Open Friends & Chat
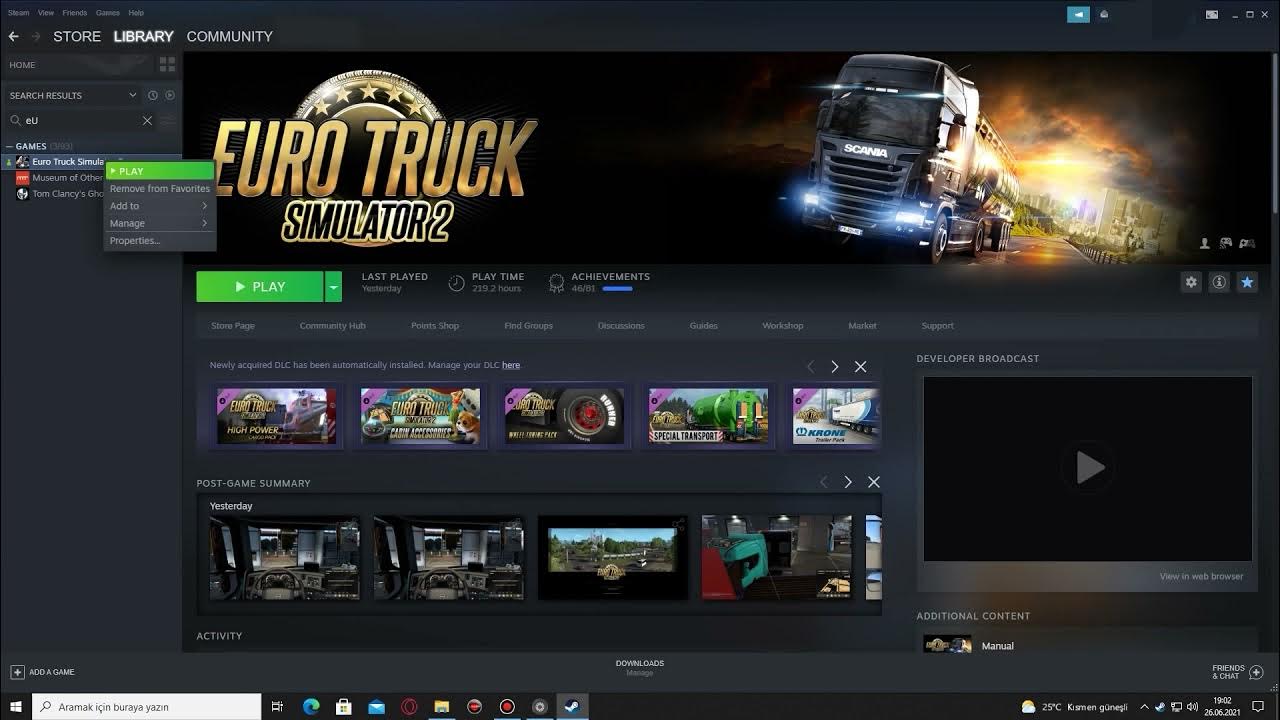 (1238, 672)
